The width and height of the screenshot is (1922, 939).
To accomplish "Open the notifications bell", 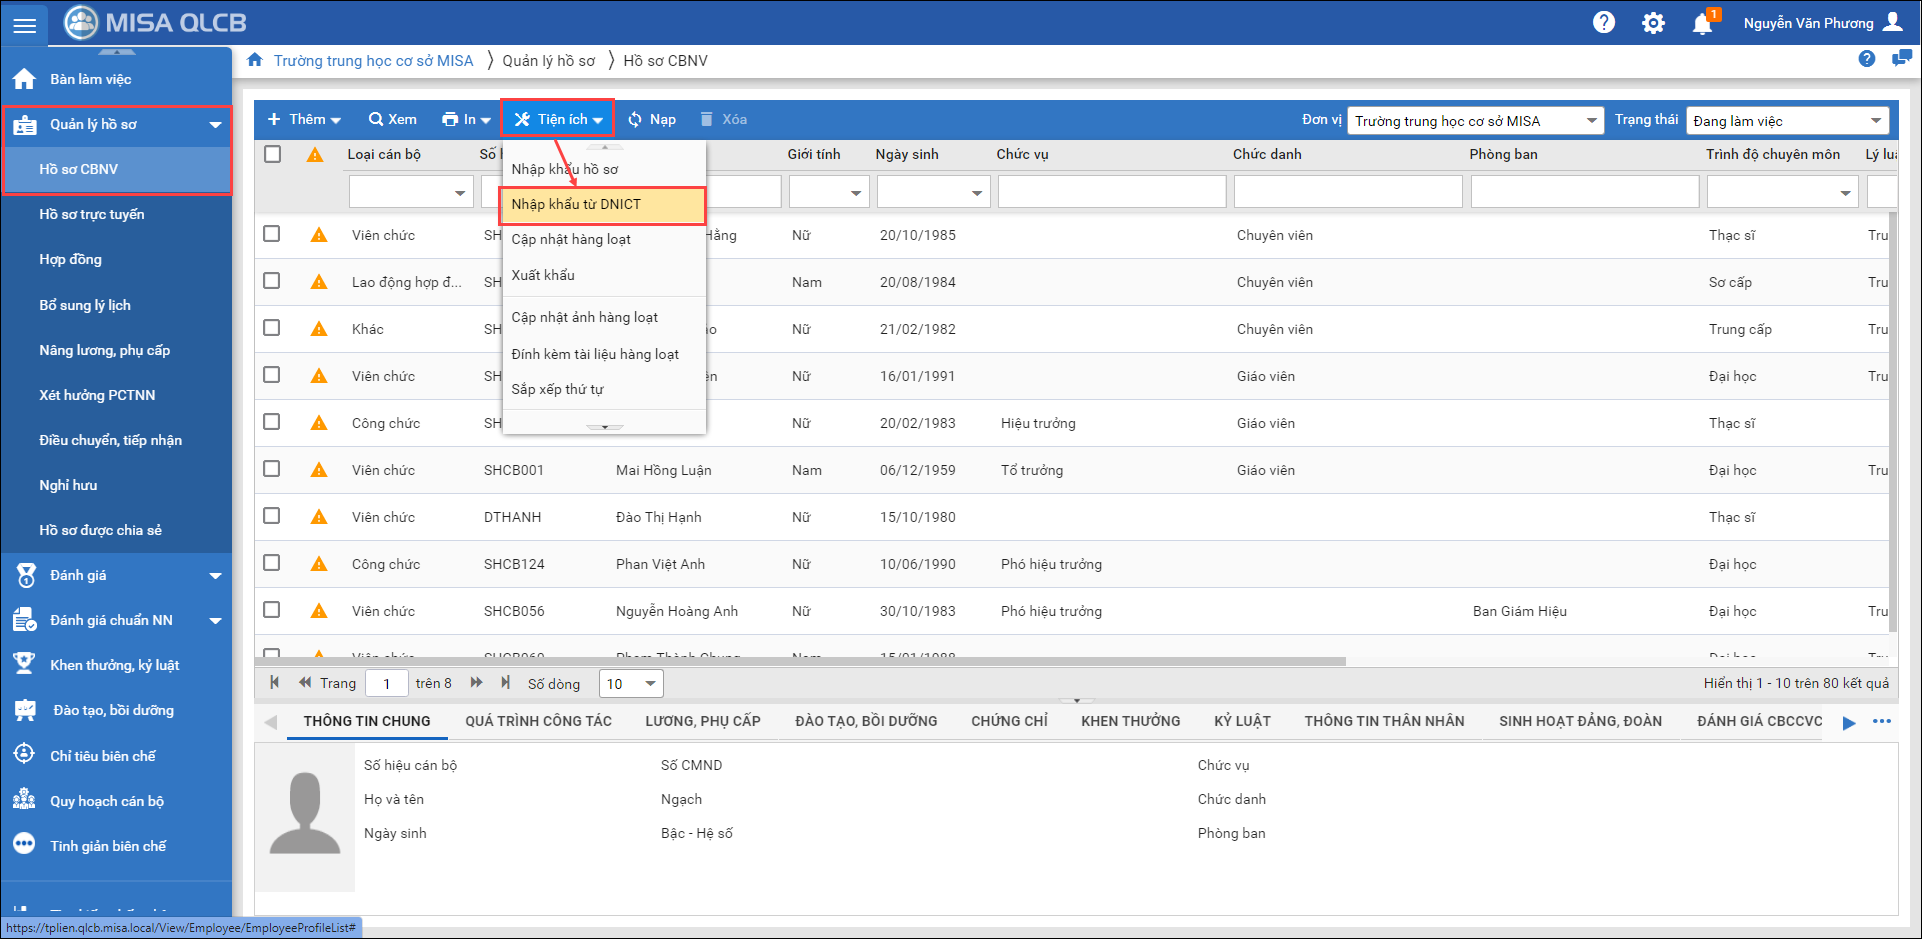I will click(x=1702, y=23).
